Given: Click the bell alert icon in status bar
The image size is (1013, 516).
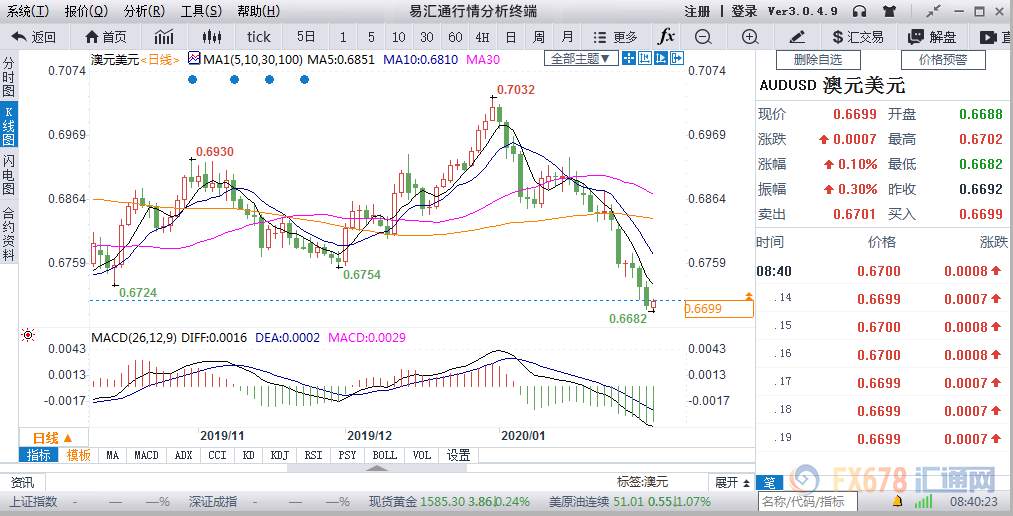Looking at the screenshot, I should [x=897, y=501].
